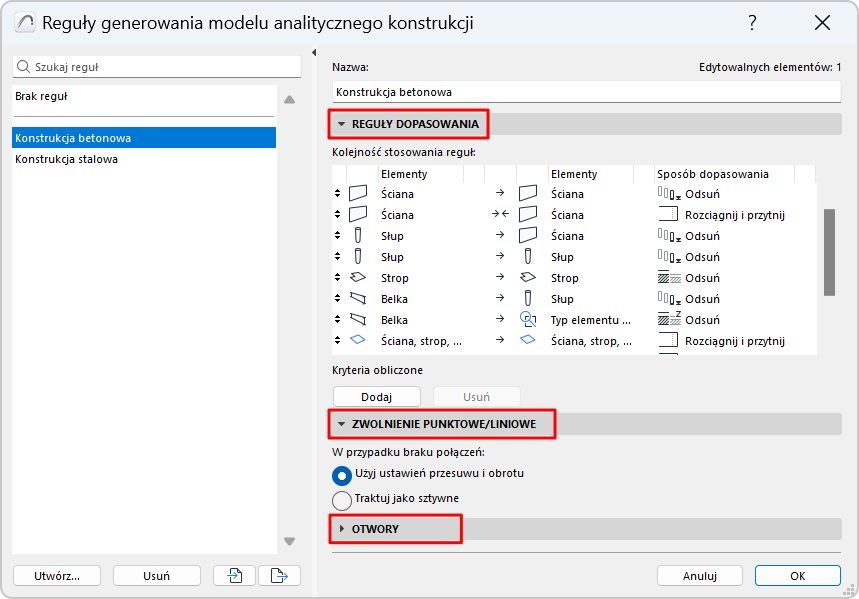The image size is (859, 599).
Task: Click the reorder handle of the Słup to Słup row
Action: (x=337, y=256)
